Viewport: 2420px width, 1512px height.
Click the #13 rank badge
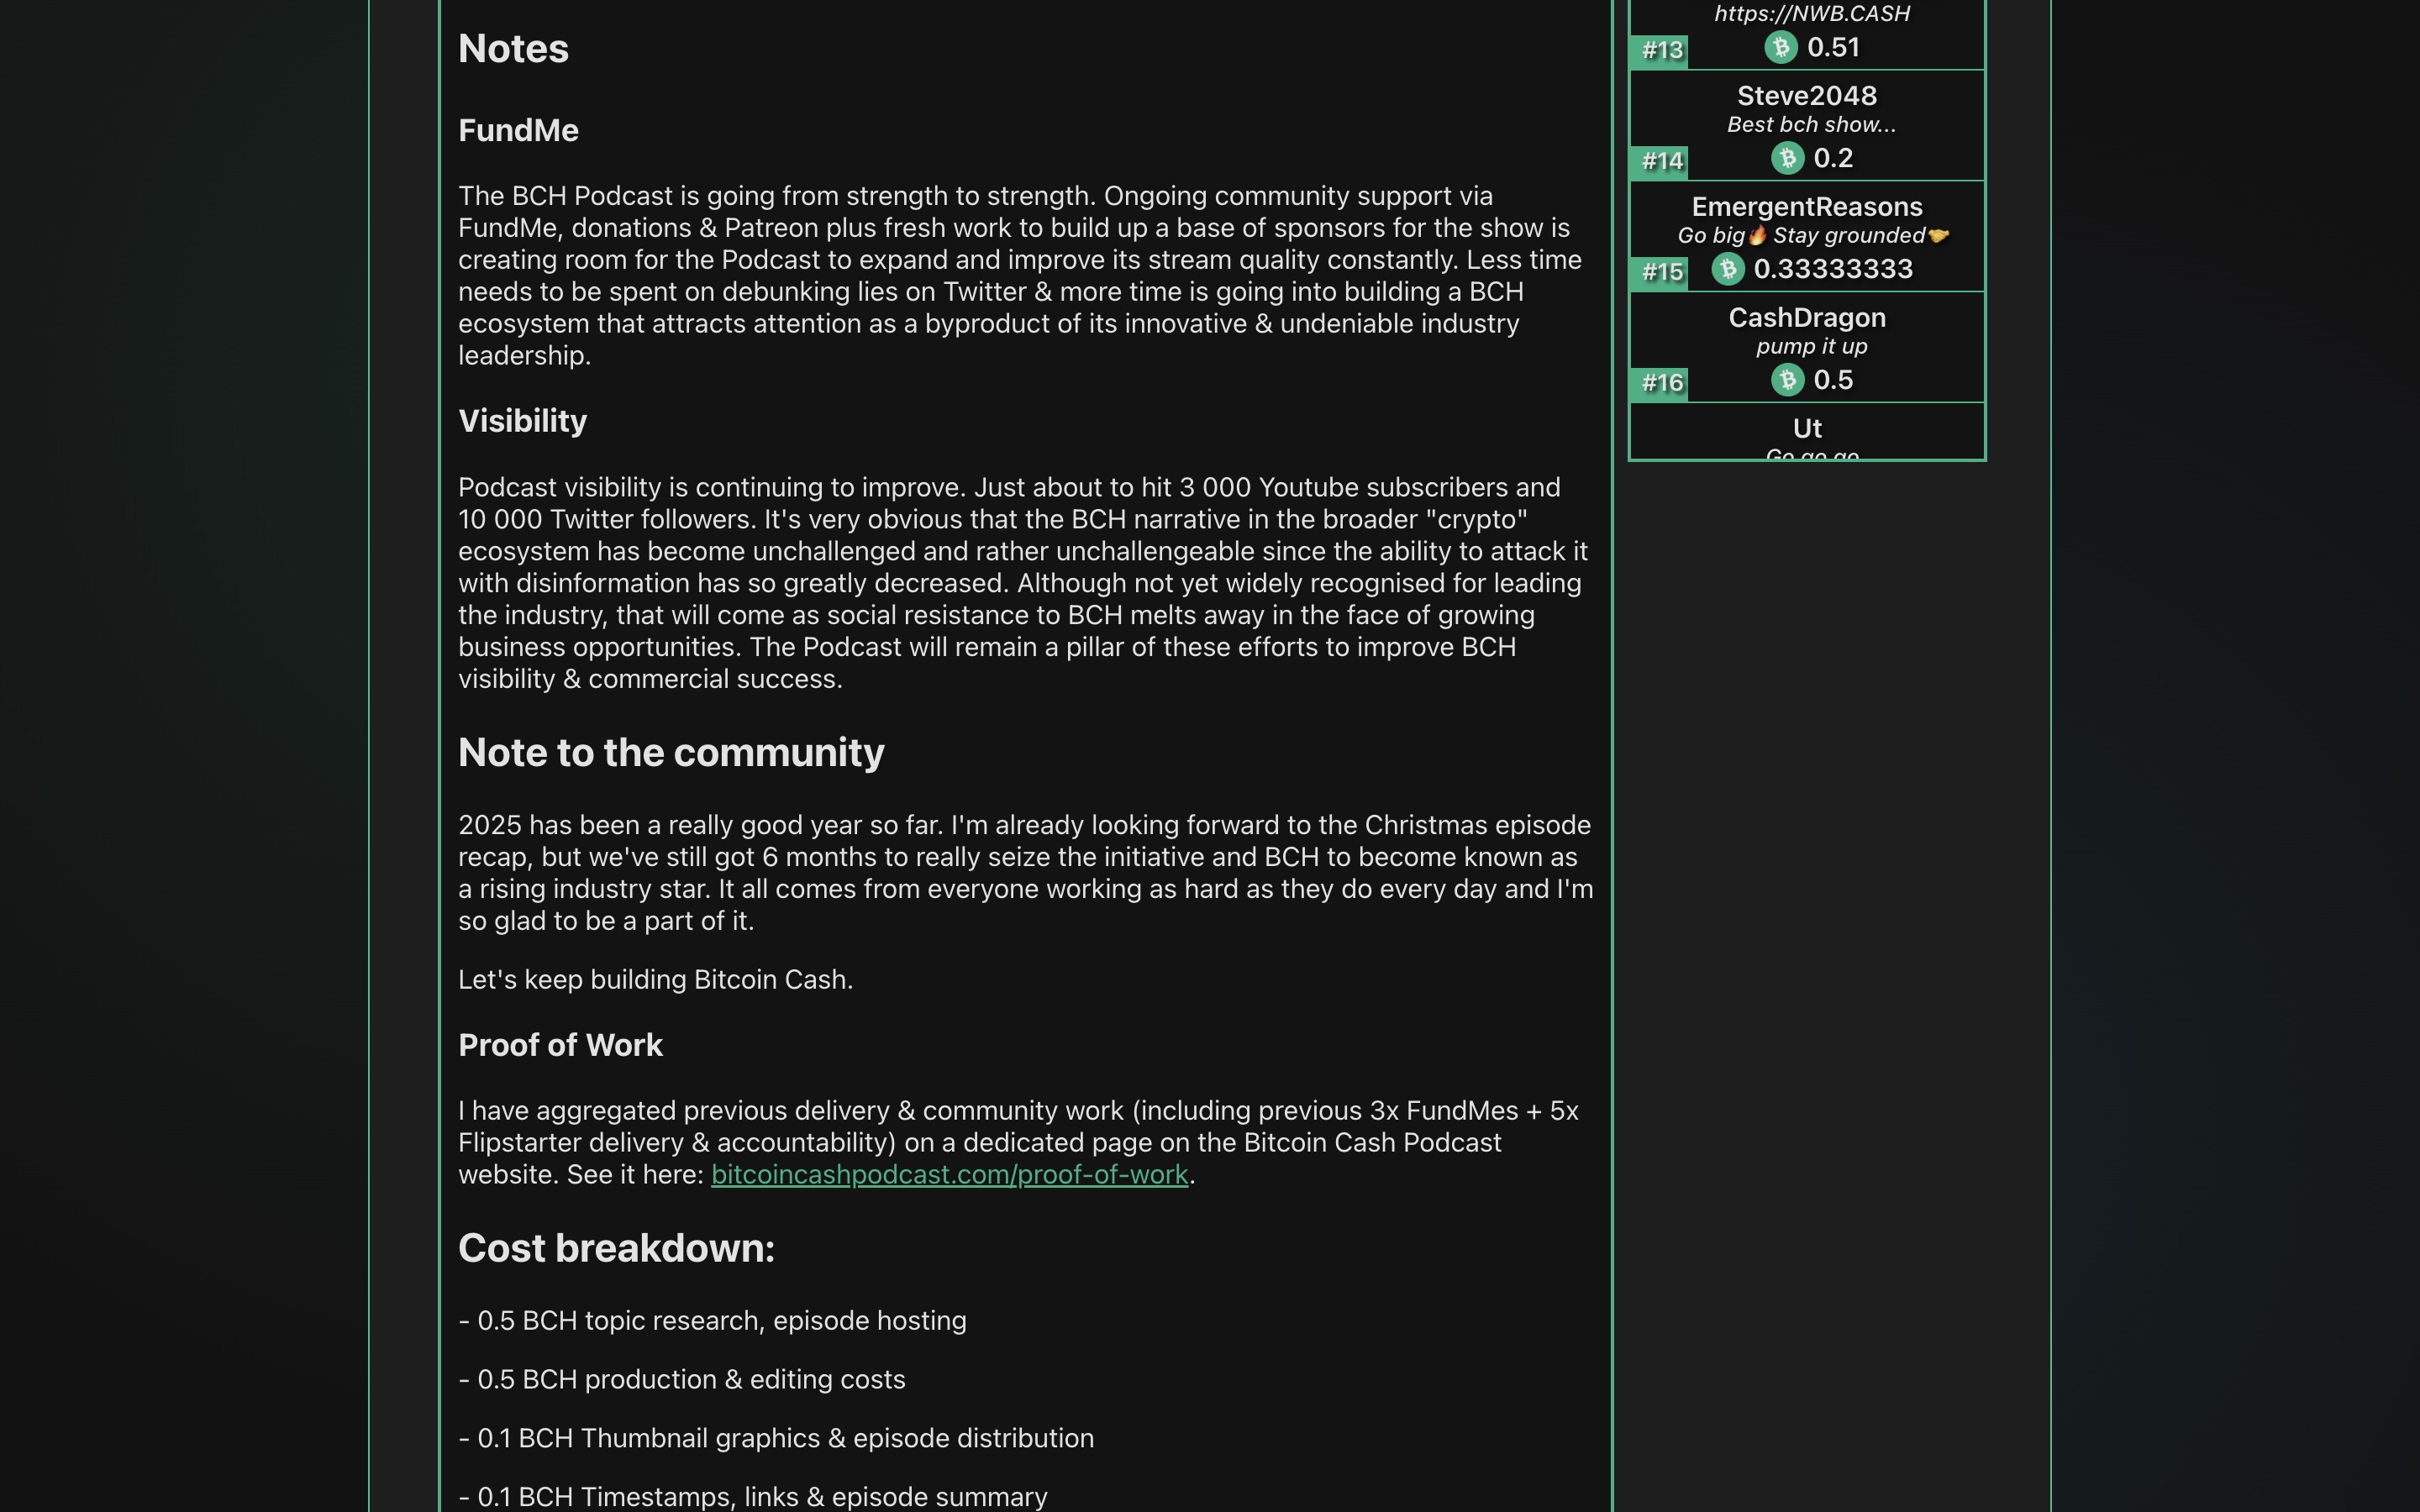(x=1660, y=49)
